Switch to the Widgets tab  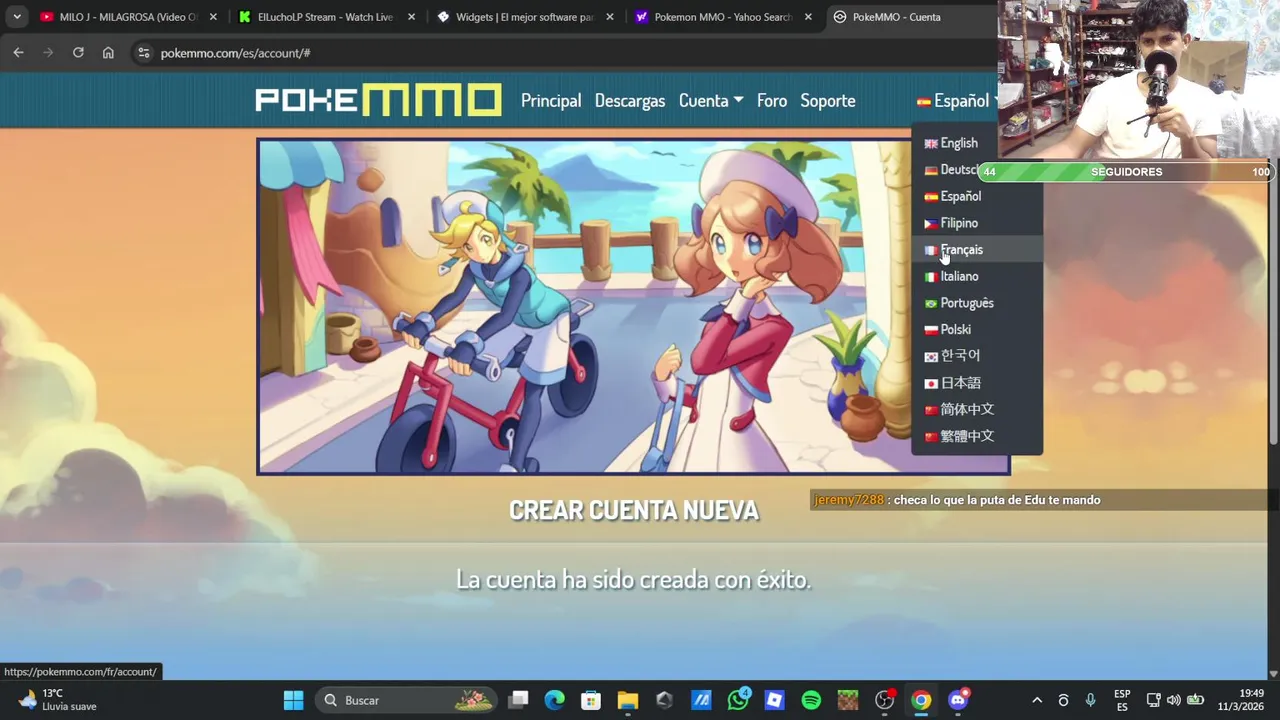[x=525, y=17]
